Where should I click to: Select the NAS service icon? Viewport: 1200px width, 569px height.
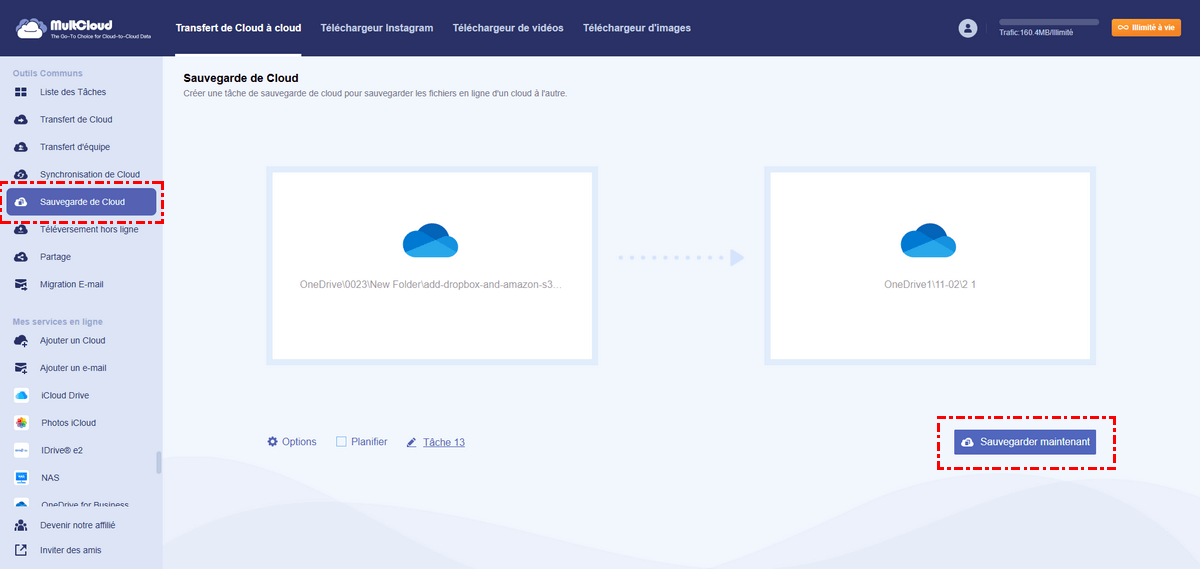(21, 478)
